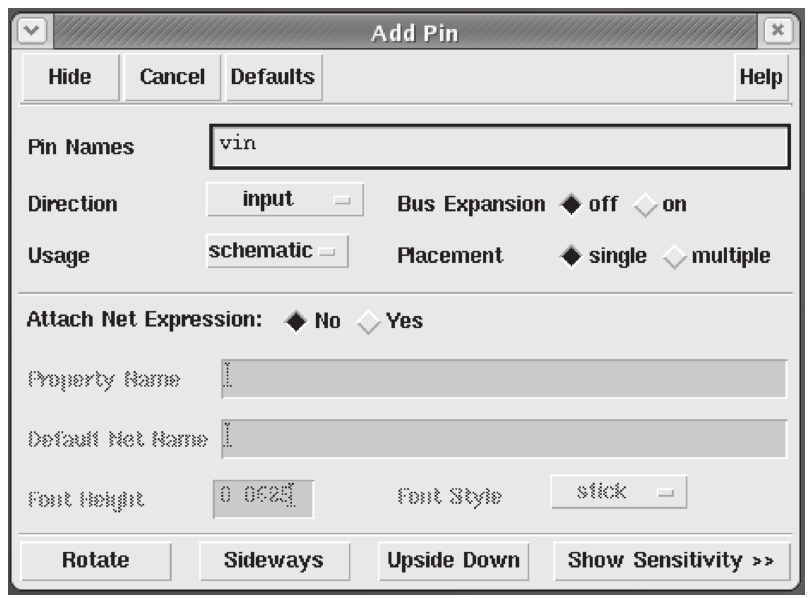Expand Show Sensitivity options
This screenshot has height=598, width=809.
671,561
